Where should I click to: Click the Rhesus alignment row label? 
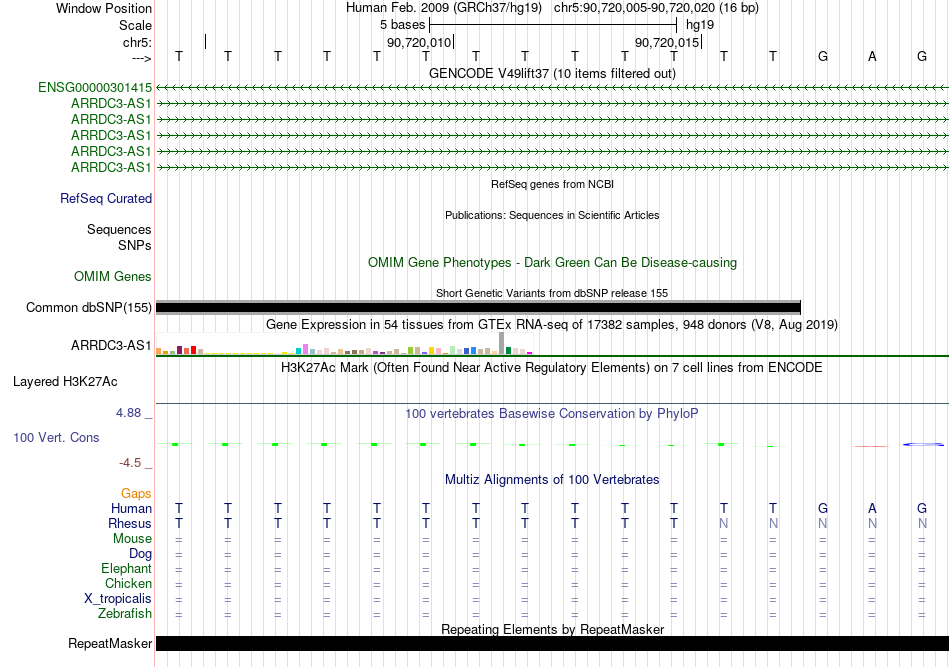tap(130, 523)
